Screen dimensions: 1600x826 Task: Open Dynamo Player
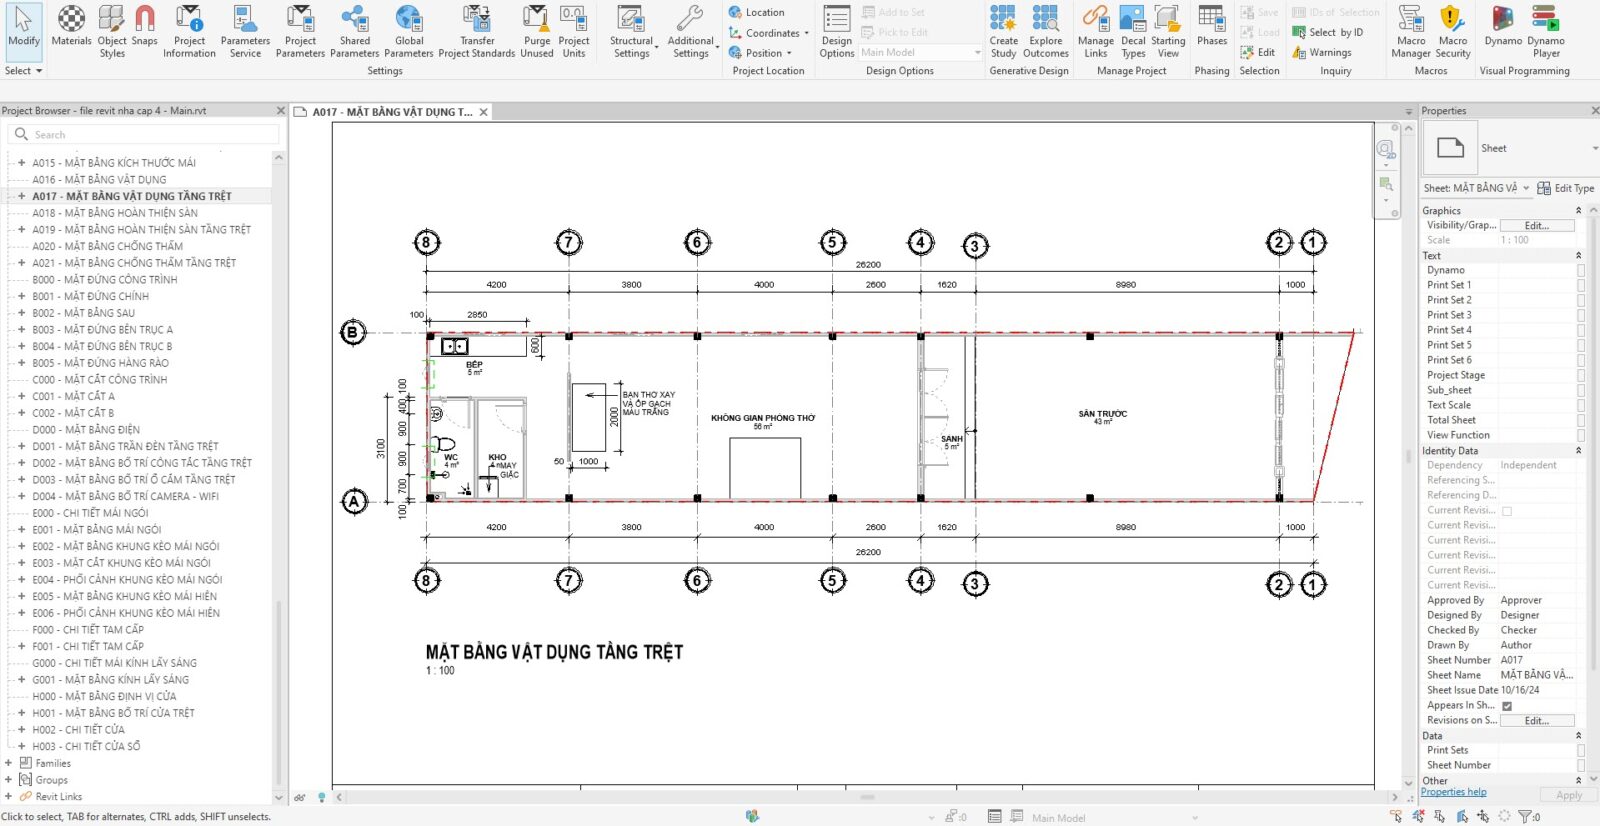(1546, 32)
